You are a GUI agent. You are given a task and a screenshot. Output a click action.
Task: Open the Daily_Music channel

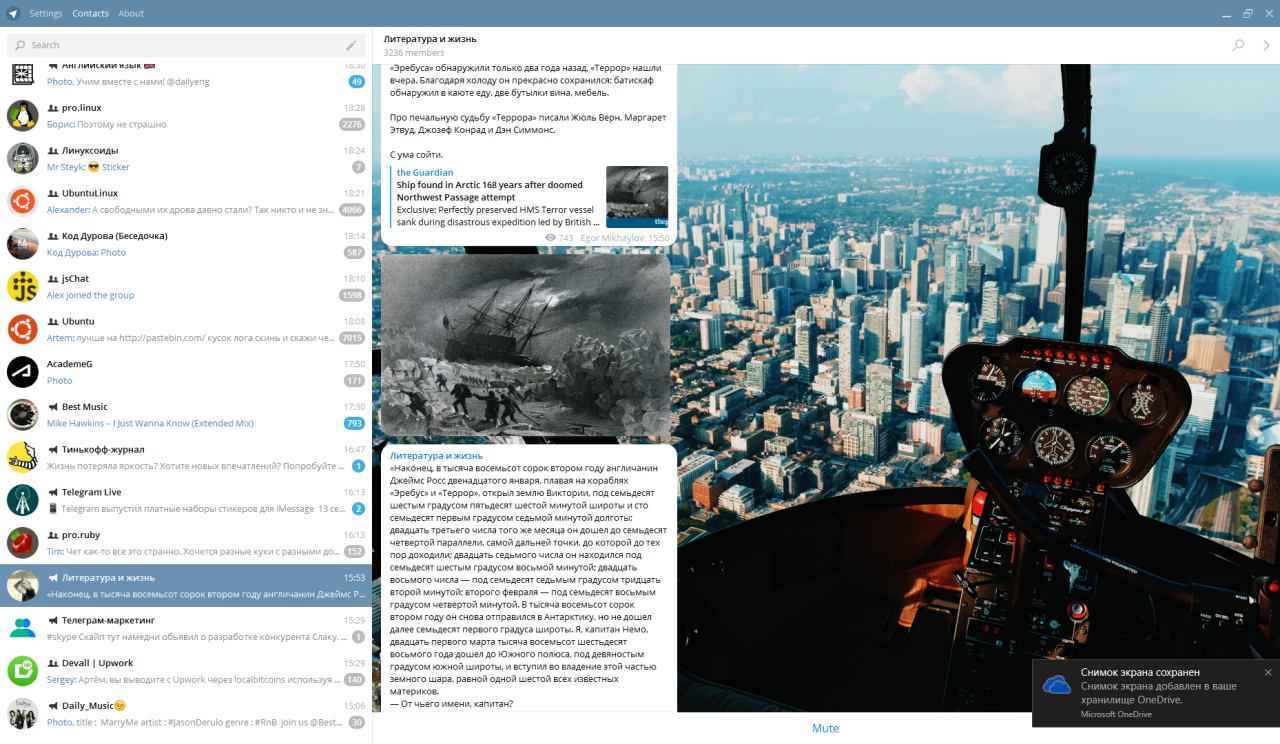coord(186,714)
